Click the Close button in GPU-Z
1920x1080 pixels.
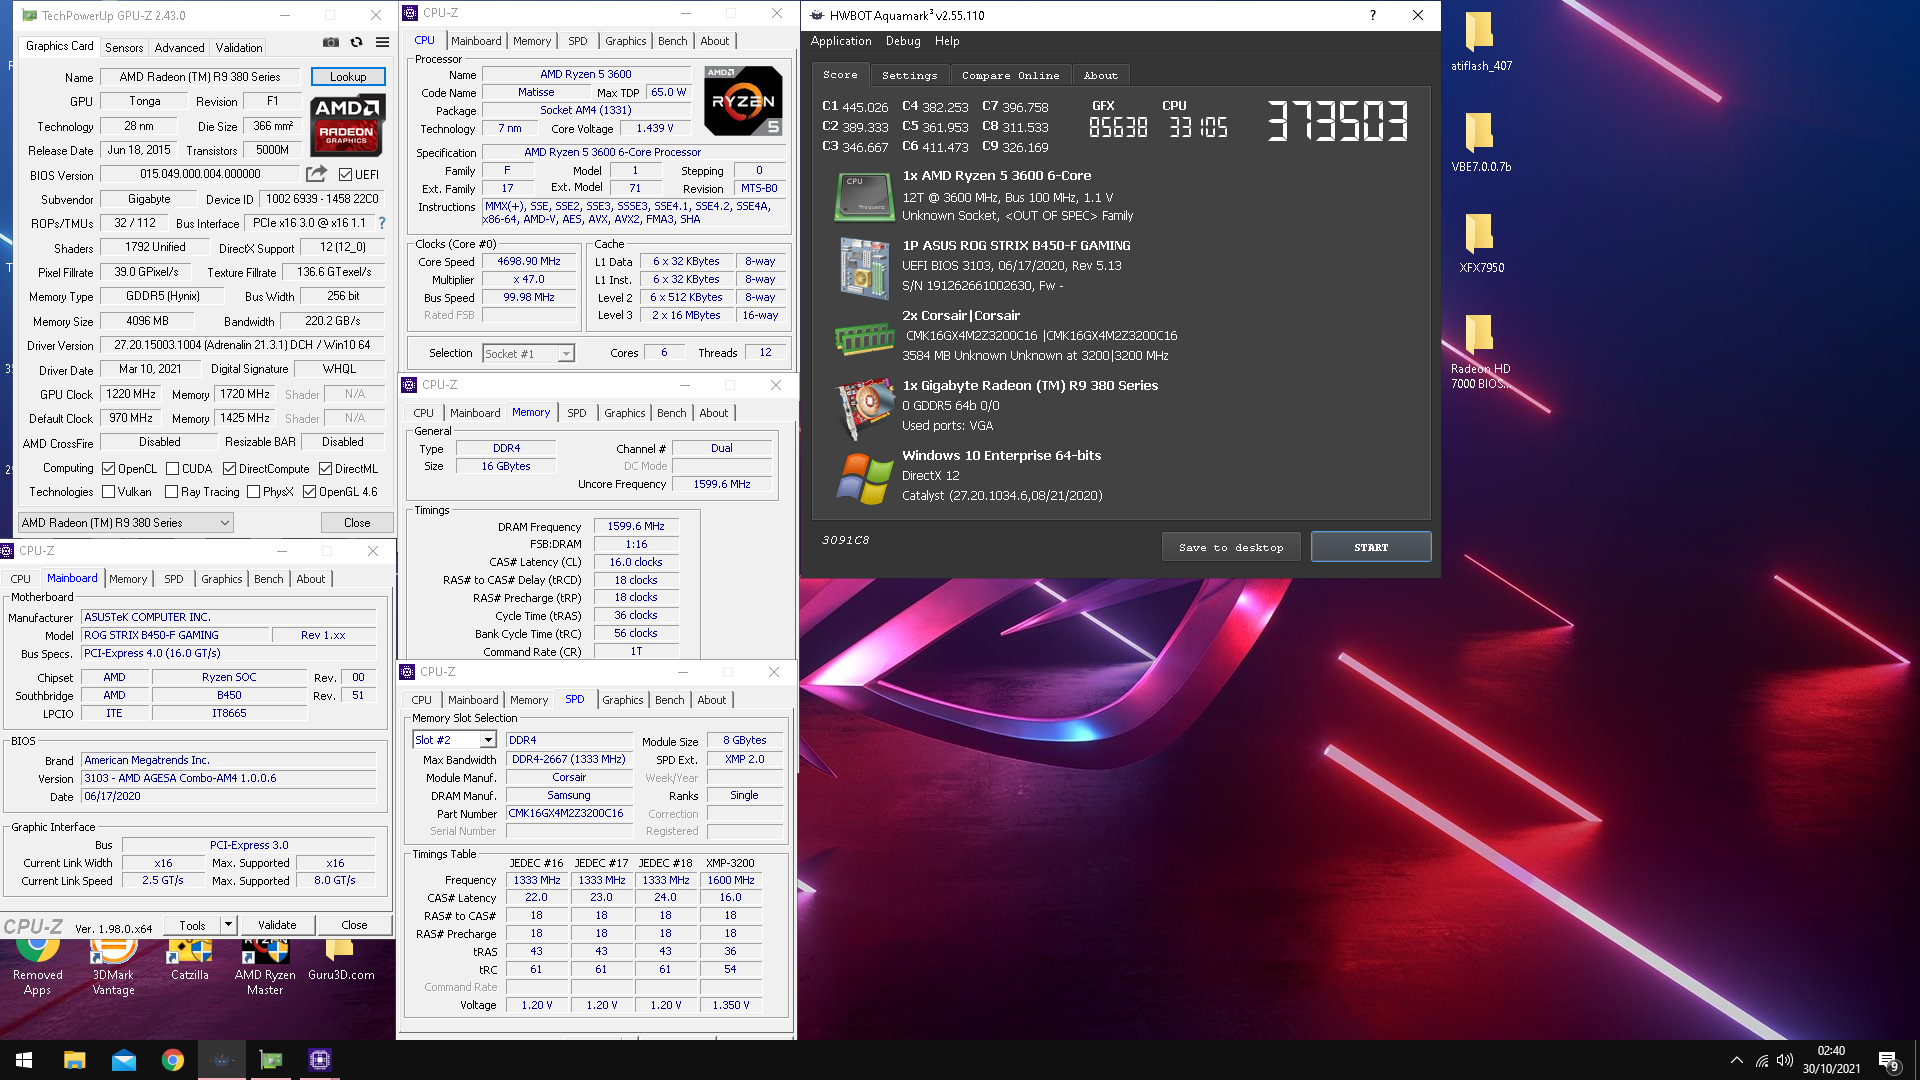(x=357, y=522)
